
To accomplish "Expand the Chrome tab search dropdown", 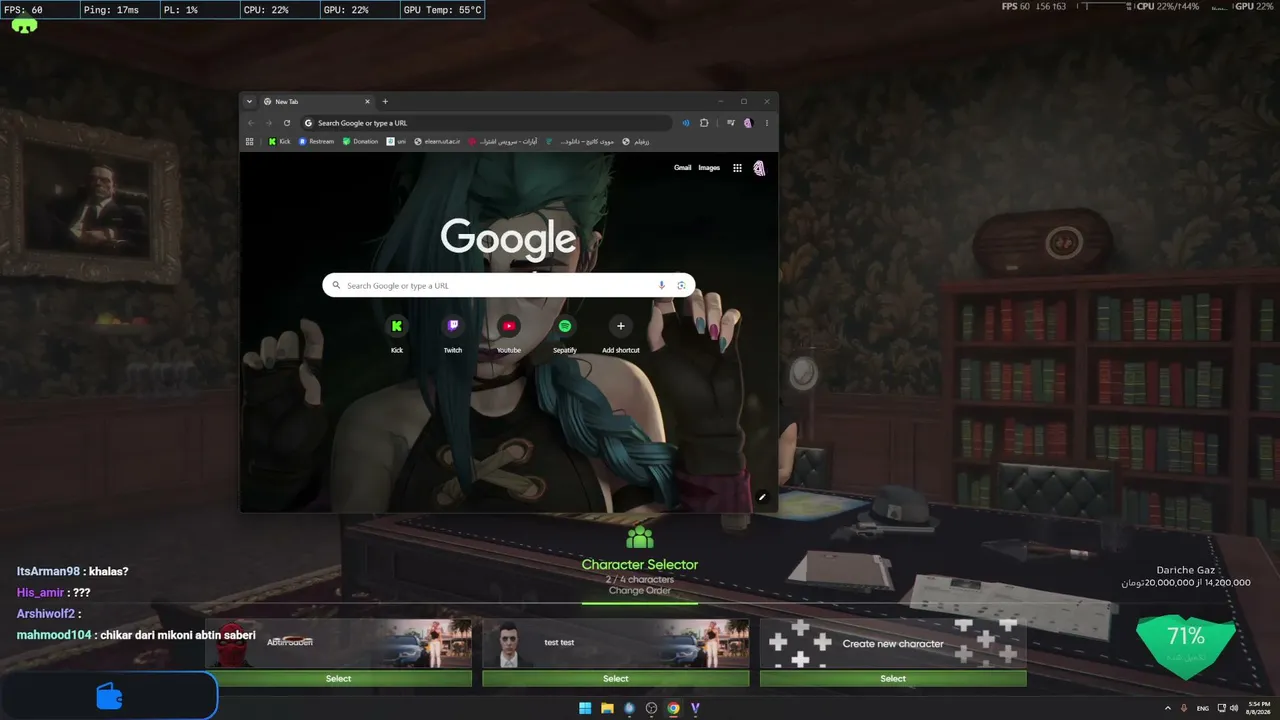I will 249,101.
